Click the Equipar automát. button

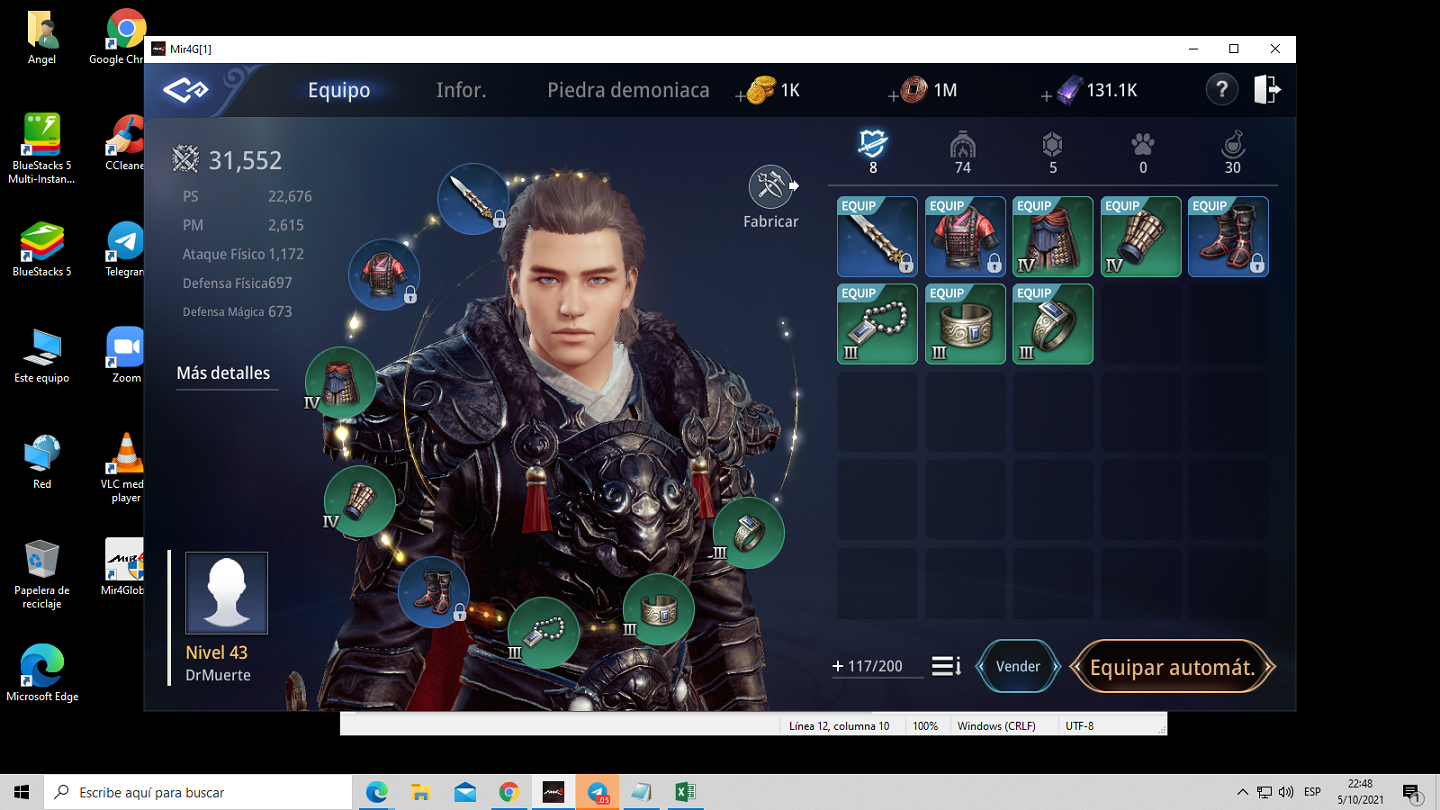(x=1172, y=667)
